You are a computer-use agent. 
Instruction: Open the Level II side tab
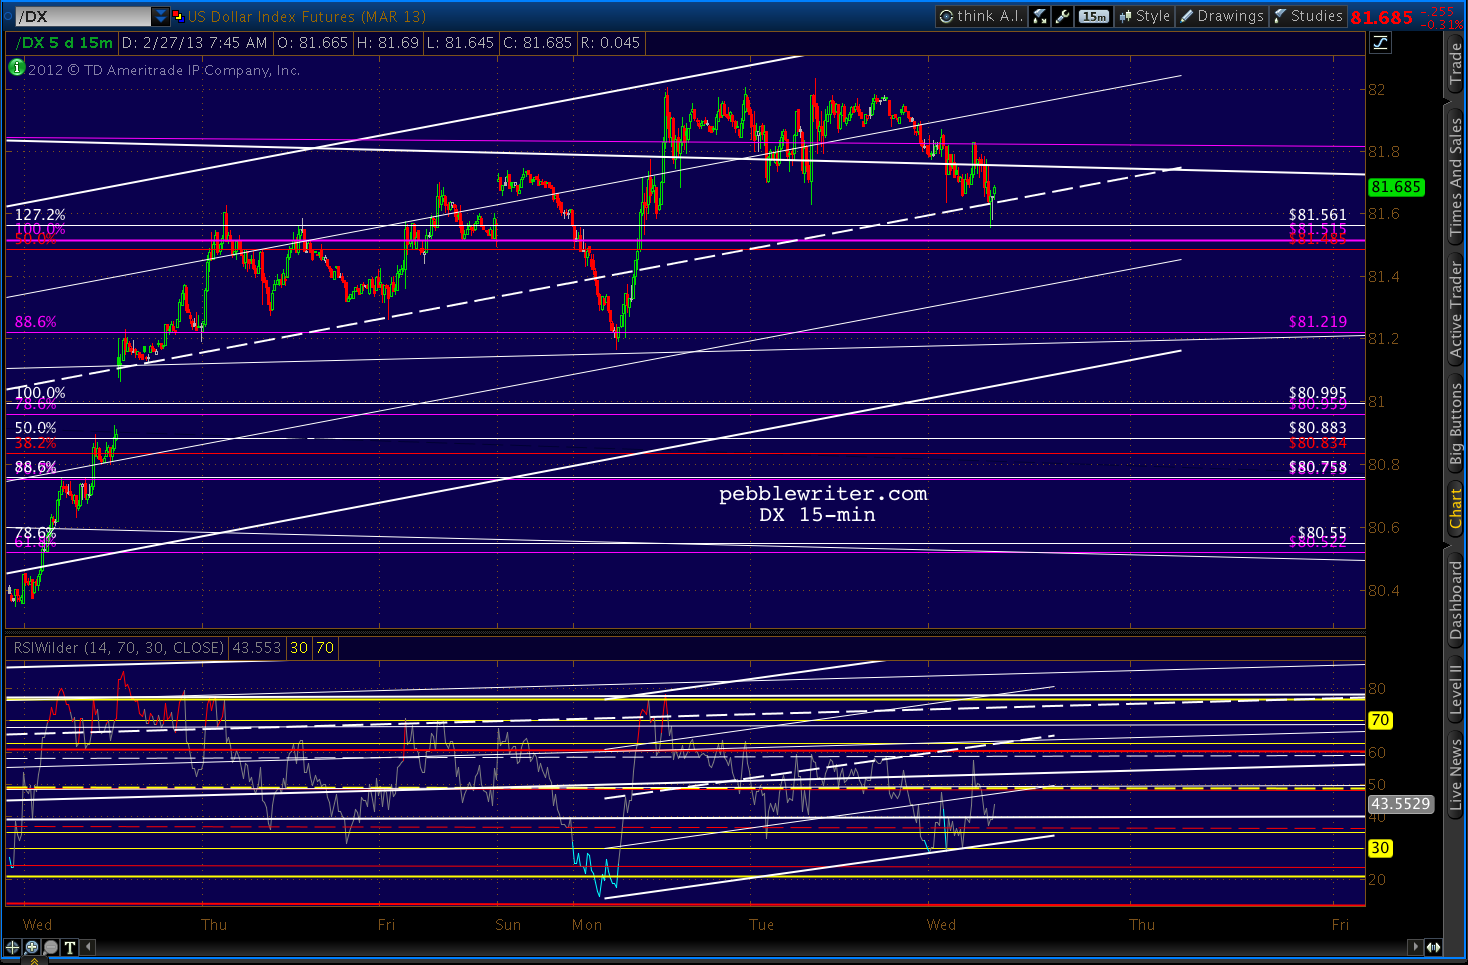click(1456, 689)
